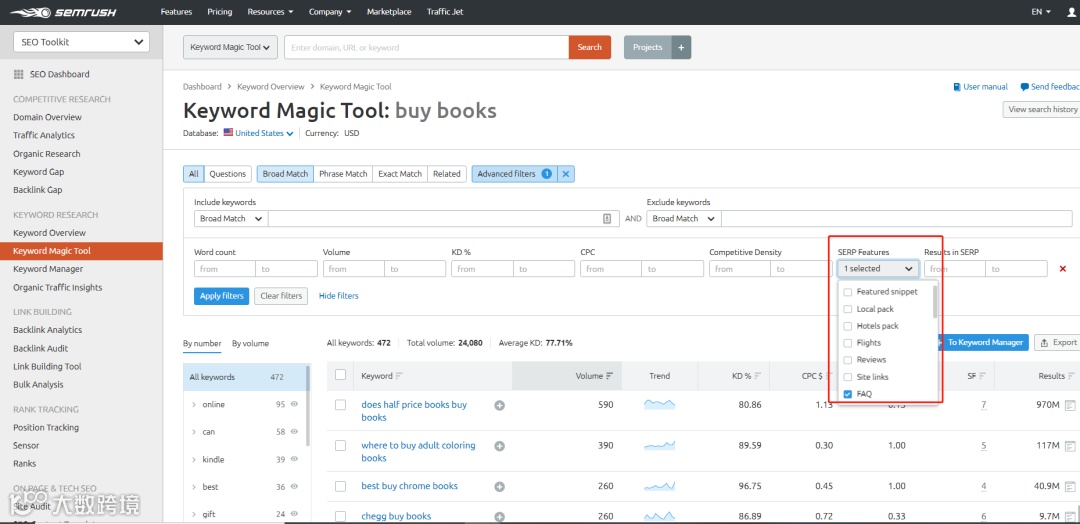
Task: Click the Export button
Action: pyautogui.click(x=1058, y=342)
